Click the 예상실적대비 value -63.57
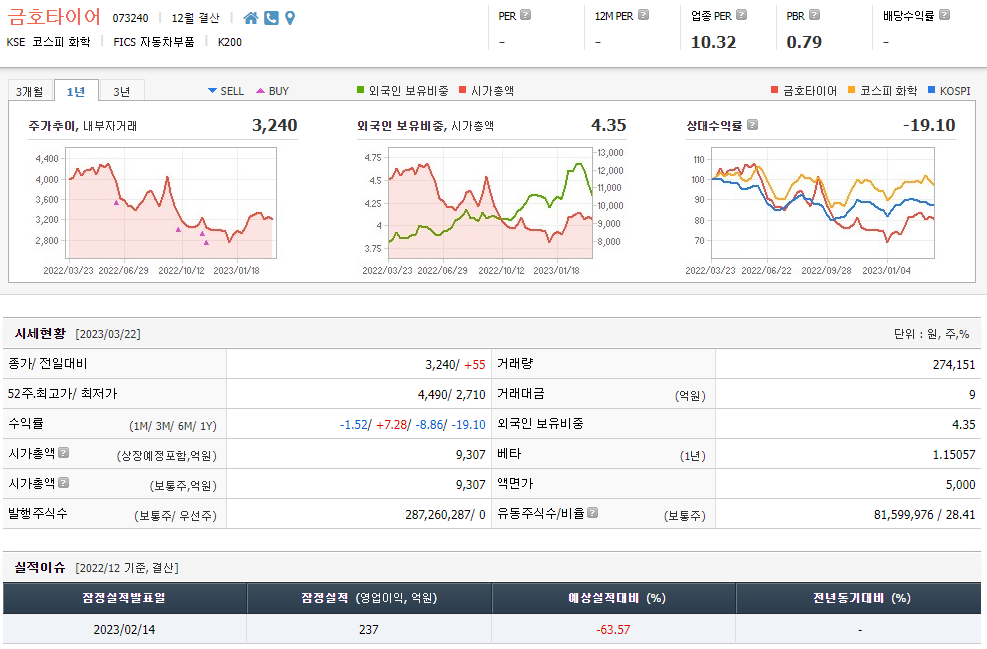Viewport: 987px width, 649px height. point(613,629)
